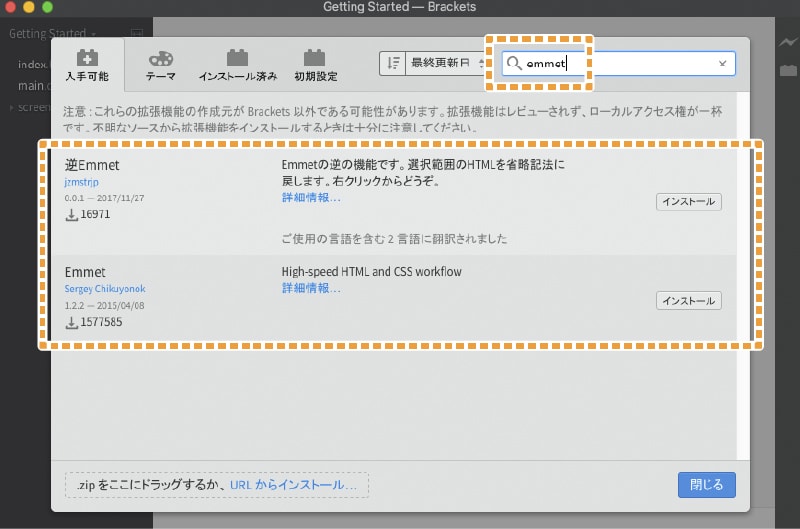Click version text 1.2.2 — 2015/04/08

coord(105,306)
